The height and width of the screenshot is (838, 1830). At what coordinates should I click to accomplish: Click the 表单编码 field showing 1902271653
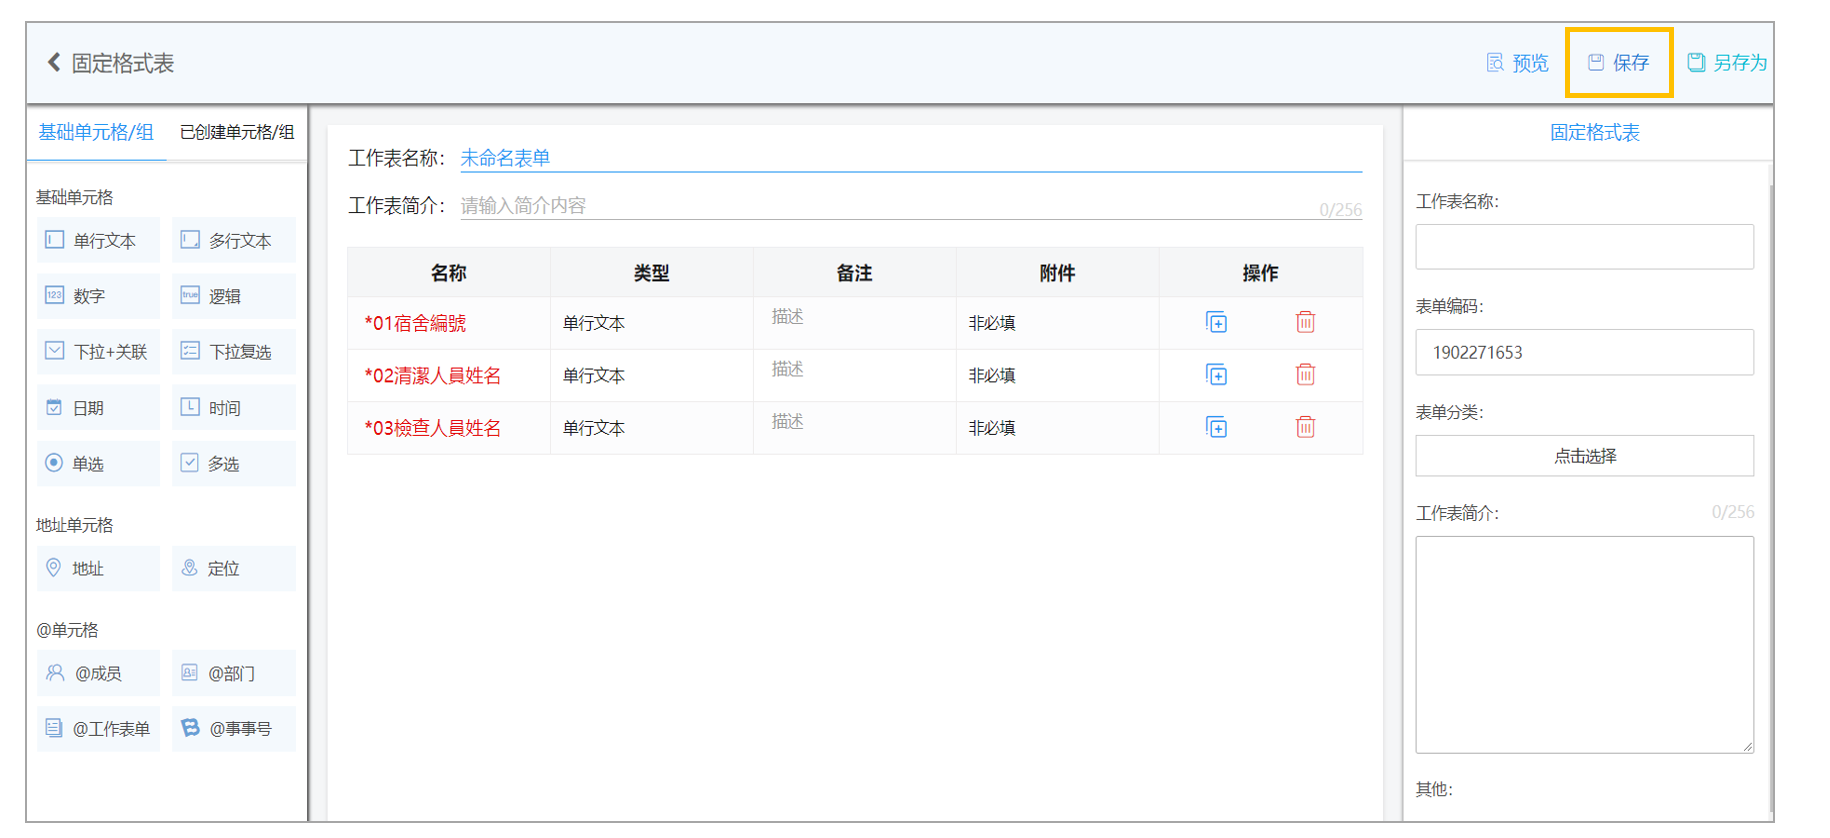[x=1584, y=352]
